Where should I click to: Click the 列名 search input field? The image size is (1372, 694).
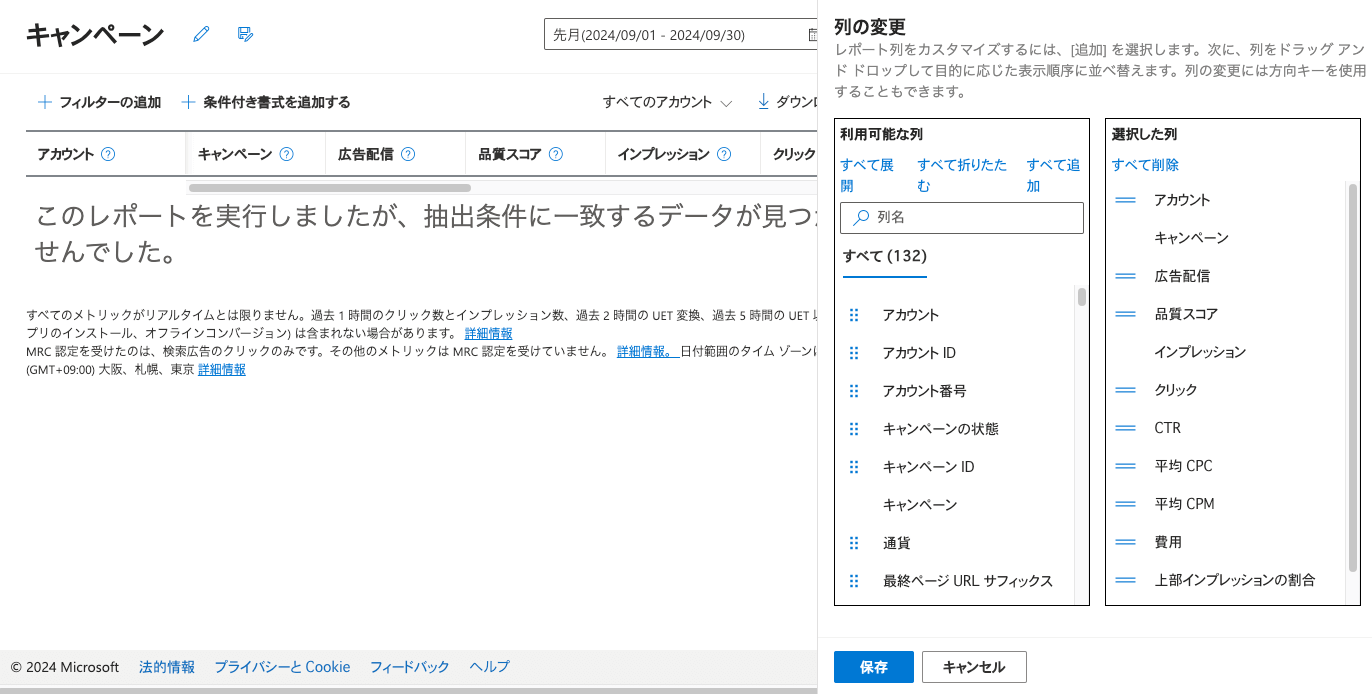pyautogui.click(x=962, y=218)
